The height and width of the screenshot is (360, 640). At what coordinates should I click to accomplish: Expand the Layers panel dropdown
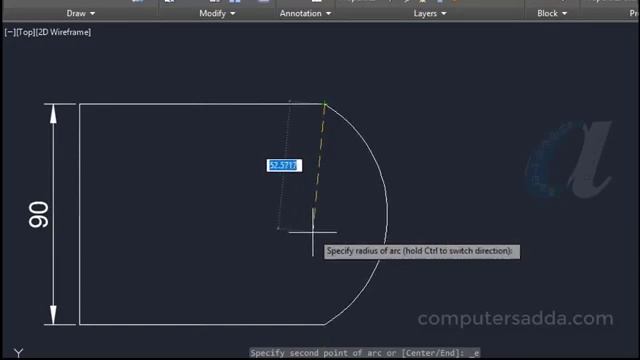pos(430,13)
